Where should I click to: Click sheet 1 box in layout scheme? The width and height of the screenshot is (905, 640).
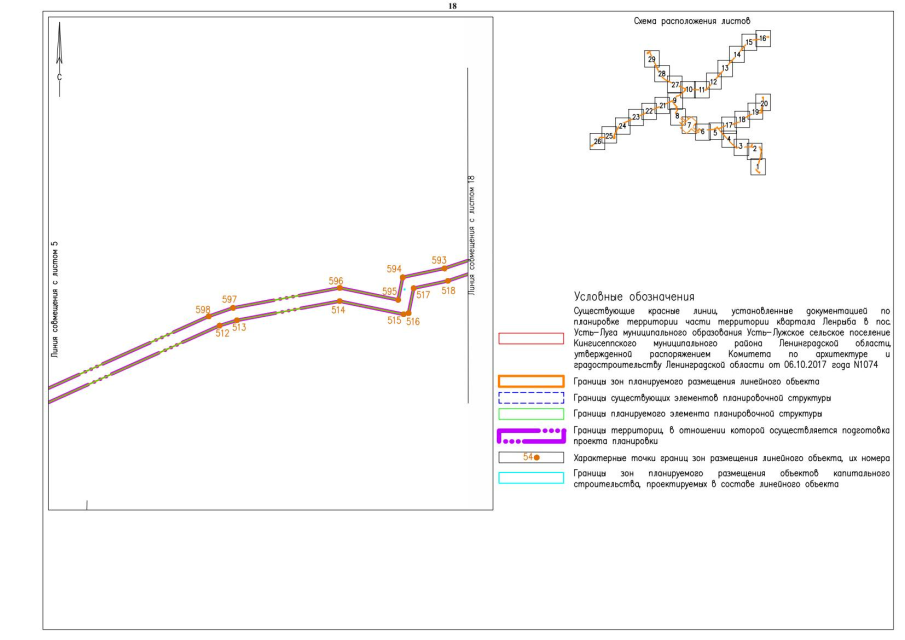pos(760,165)
